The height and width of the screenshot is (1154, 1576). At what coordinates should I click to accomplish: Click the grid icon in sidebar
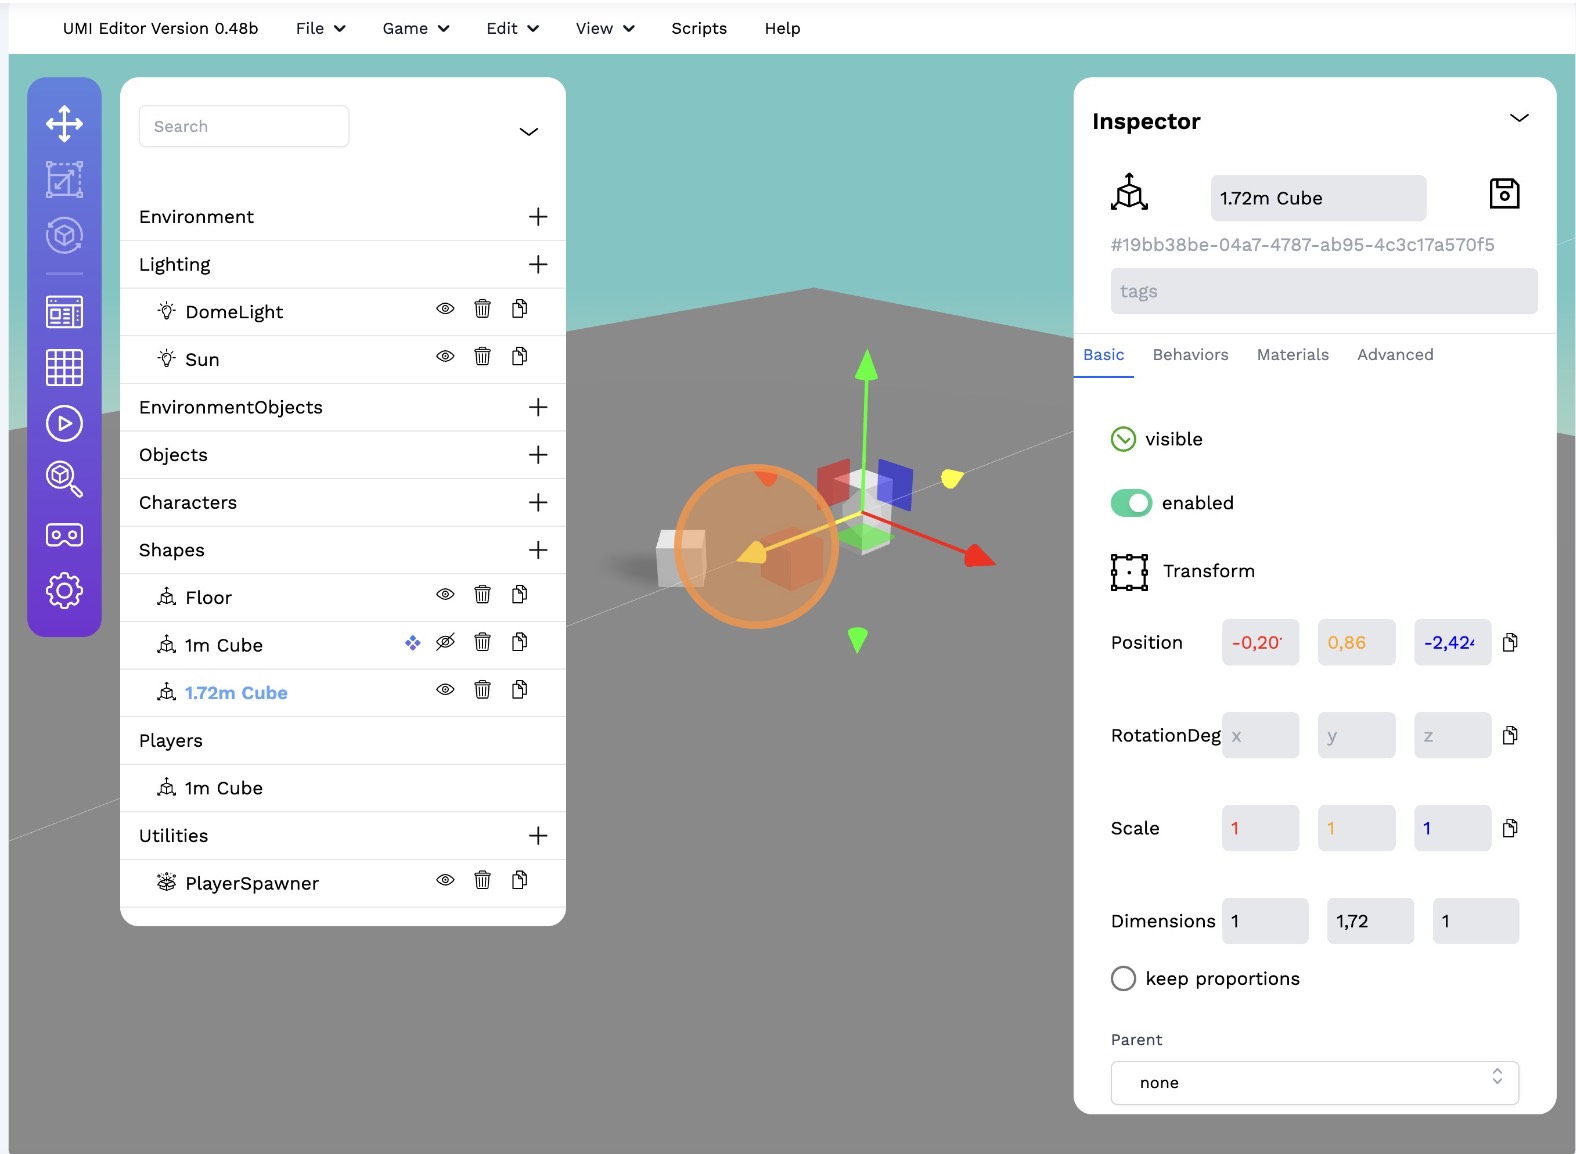tap(64, 368)
